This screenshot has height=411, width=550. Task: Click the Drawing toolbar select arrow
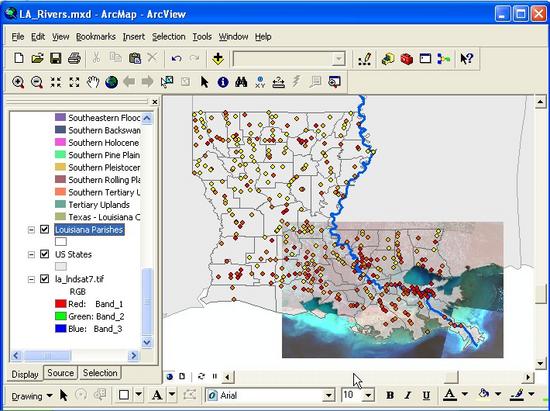point(63,395)
